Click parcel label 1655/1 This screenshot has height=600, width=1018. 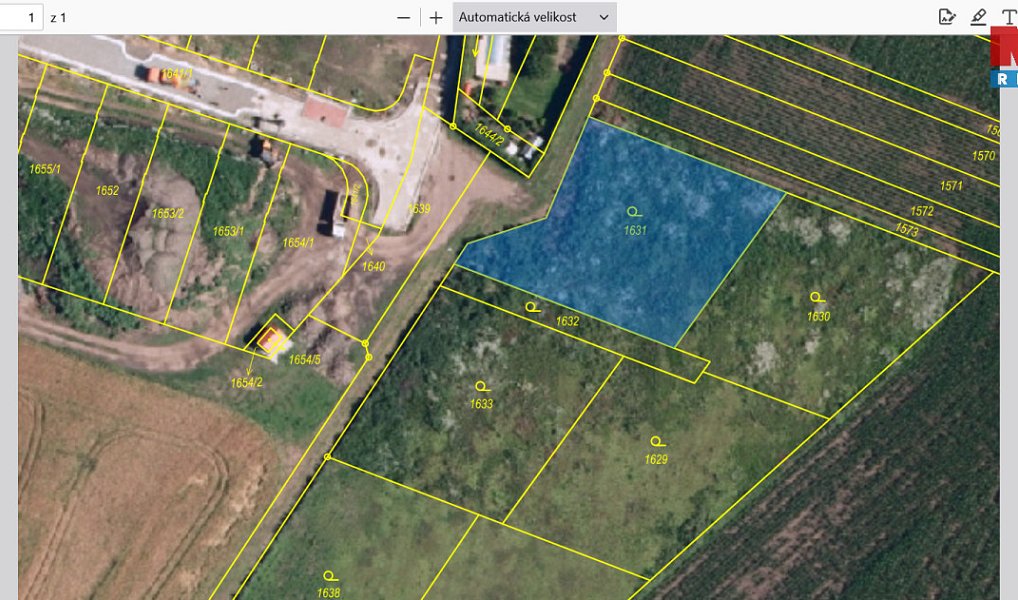pyautogui.click(x=45, y=169)
